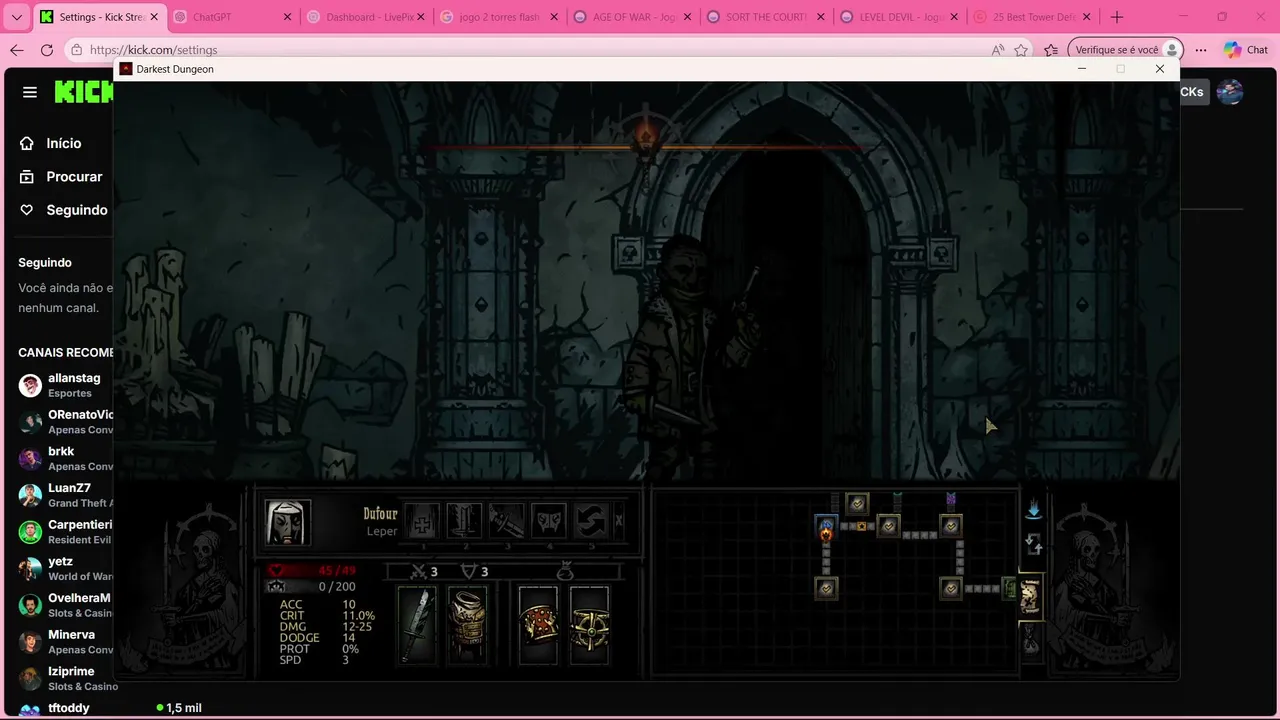This screenshot has width=1280, height=720.
Task: Click the shield armor level icon
Action: (x=468, y=572)
